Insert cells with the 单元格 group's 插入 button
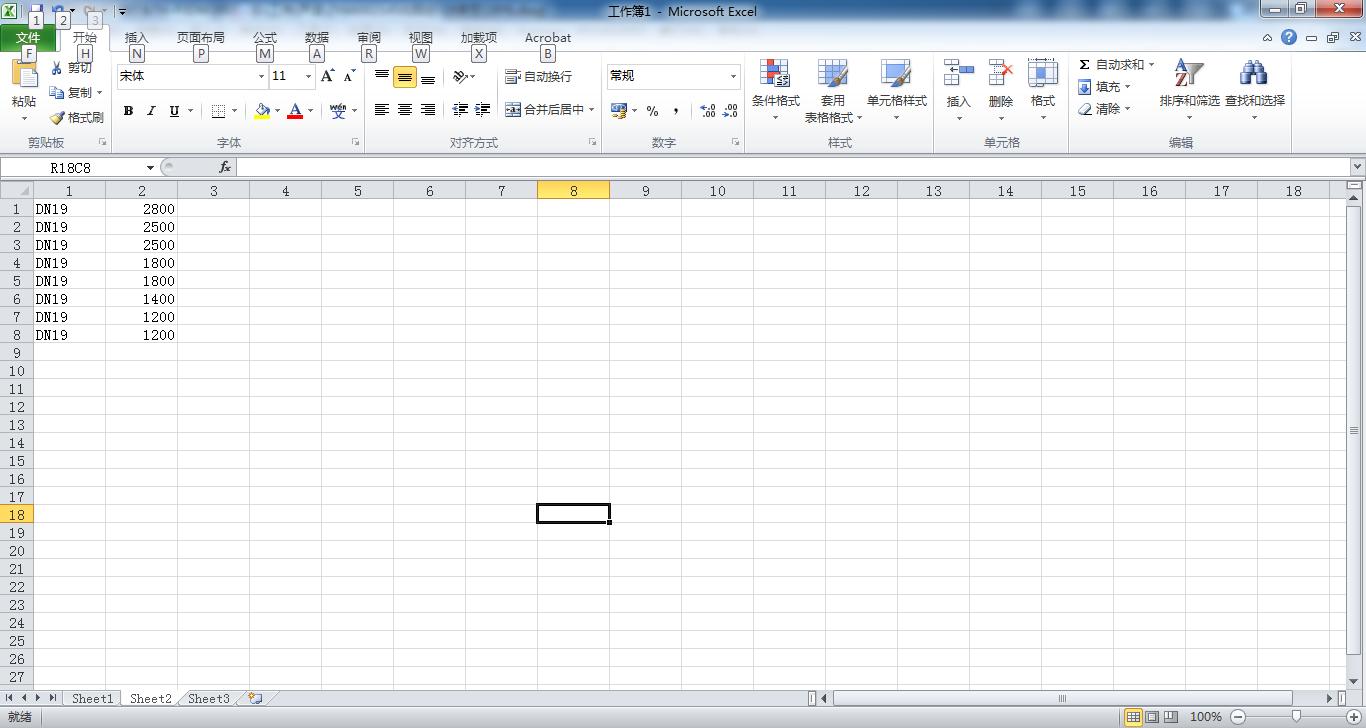Viewport: 1366px width, 728px height. (x=958, y=90)
